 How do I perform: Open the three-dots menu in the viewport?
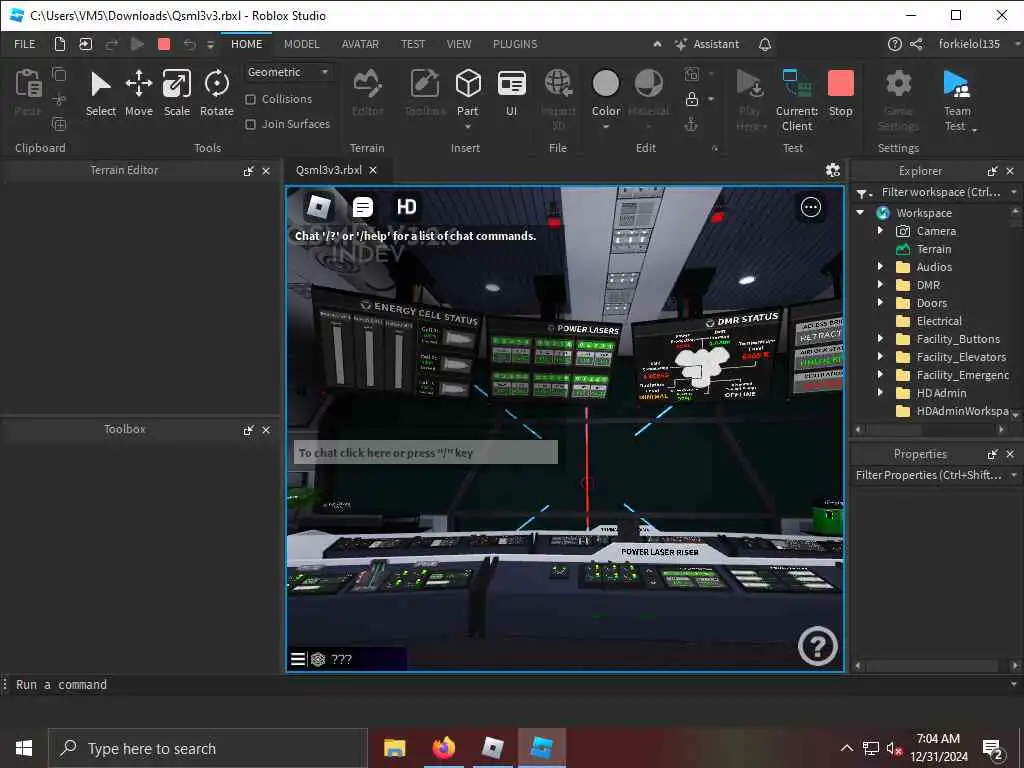[810, 208]
